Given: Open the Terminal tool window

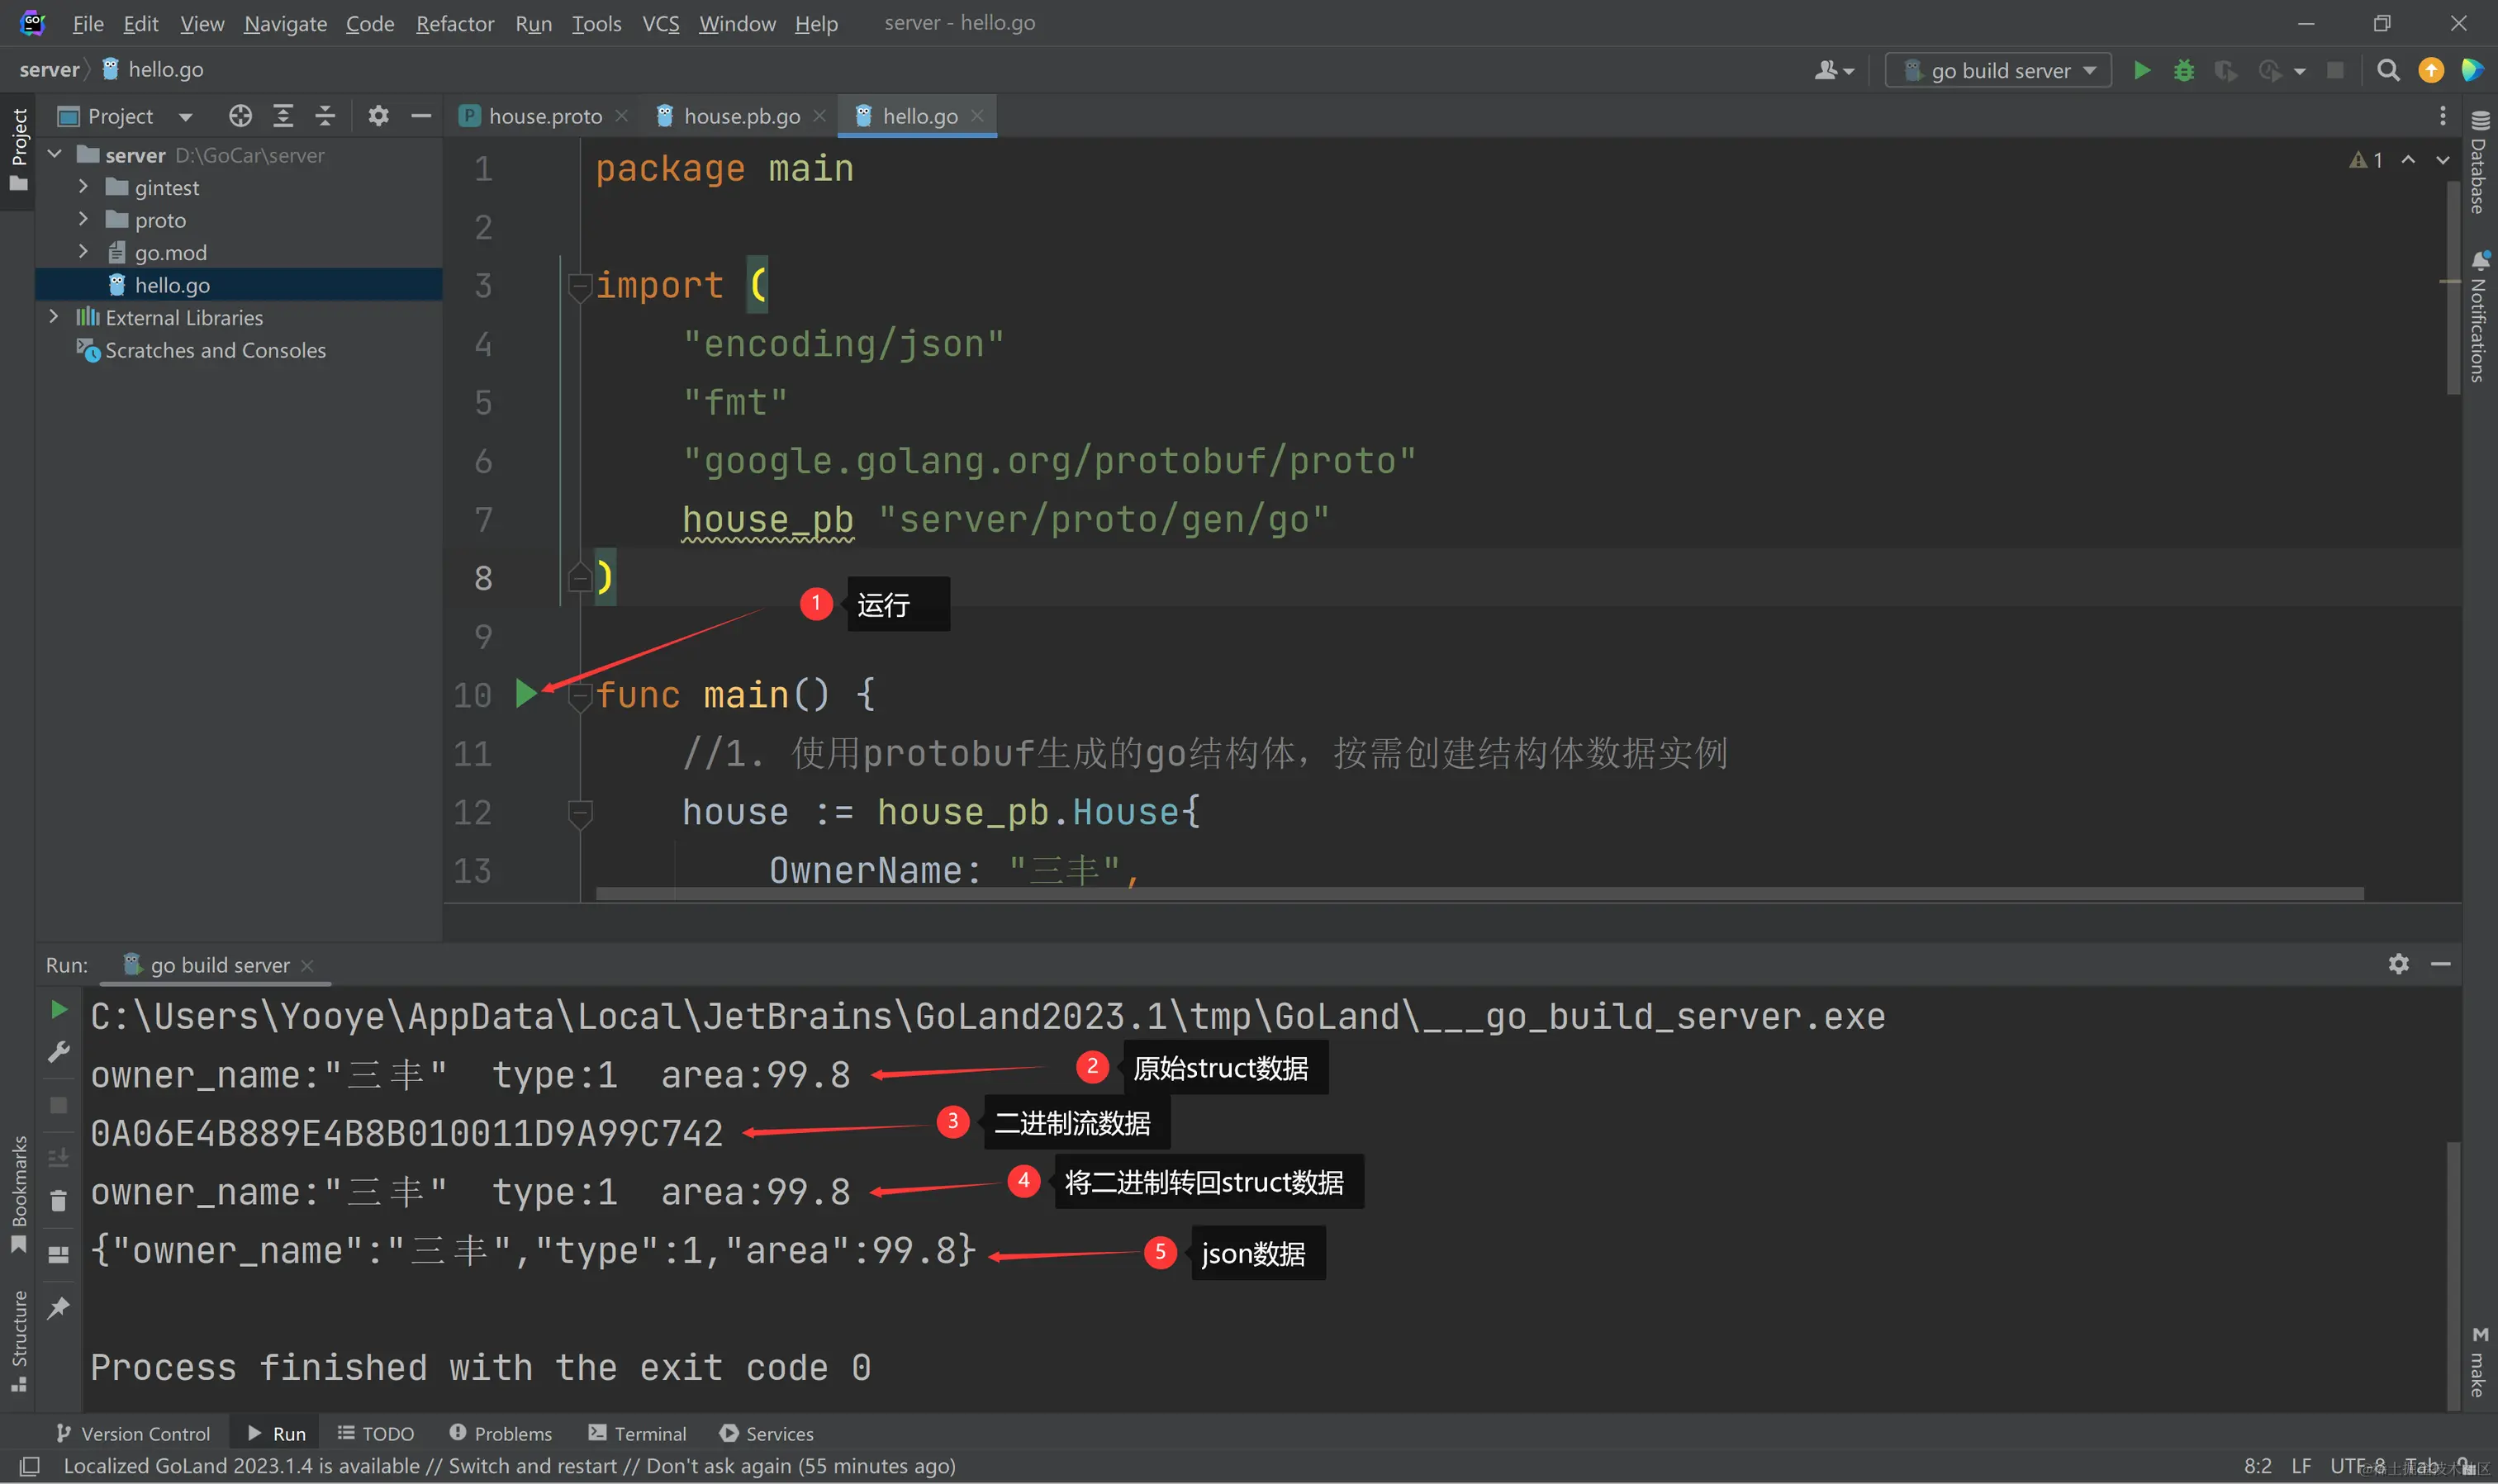Looking at the screenshot, I should 638,1433.
